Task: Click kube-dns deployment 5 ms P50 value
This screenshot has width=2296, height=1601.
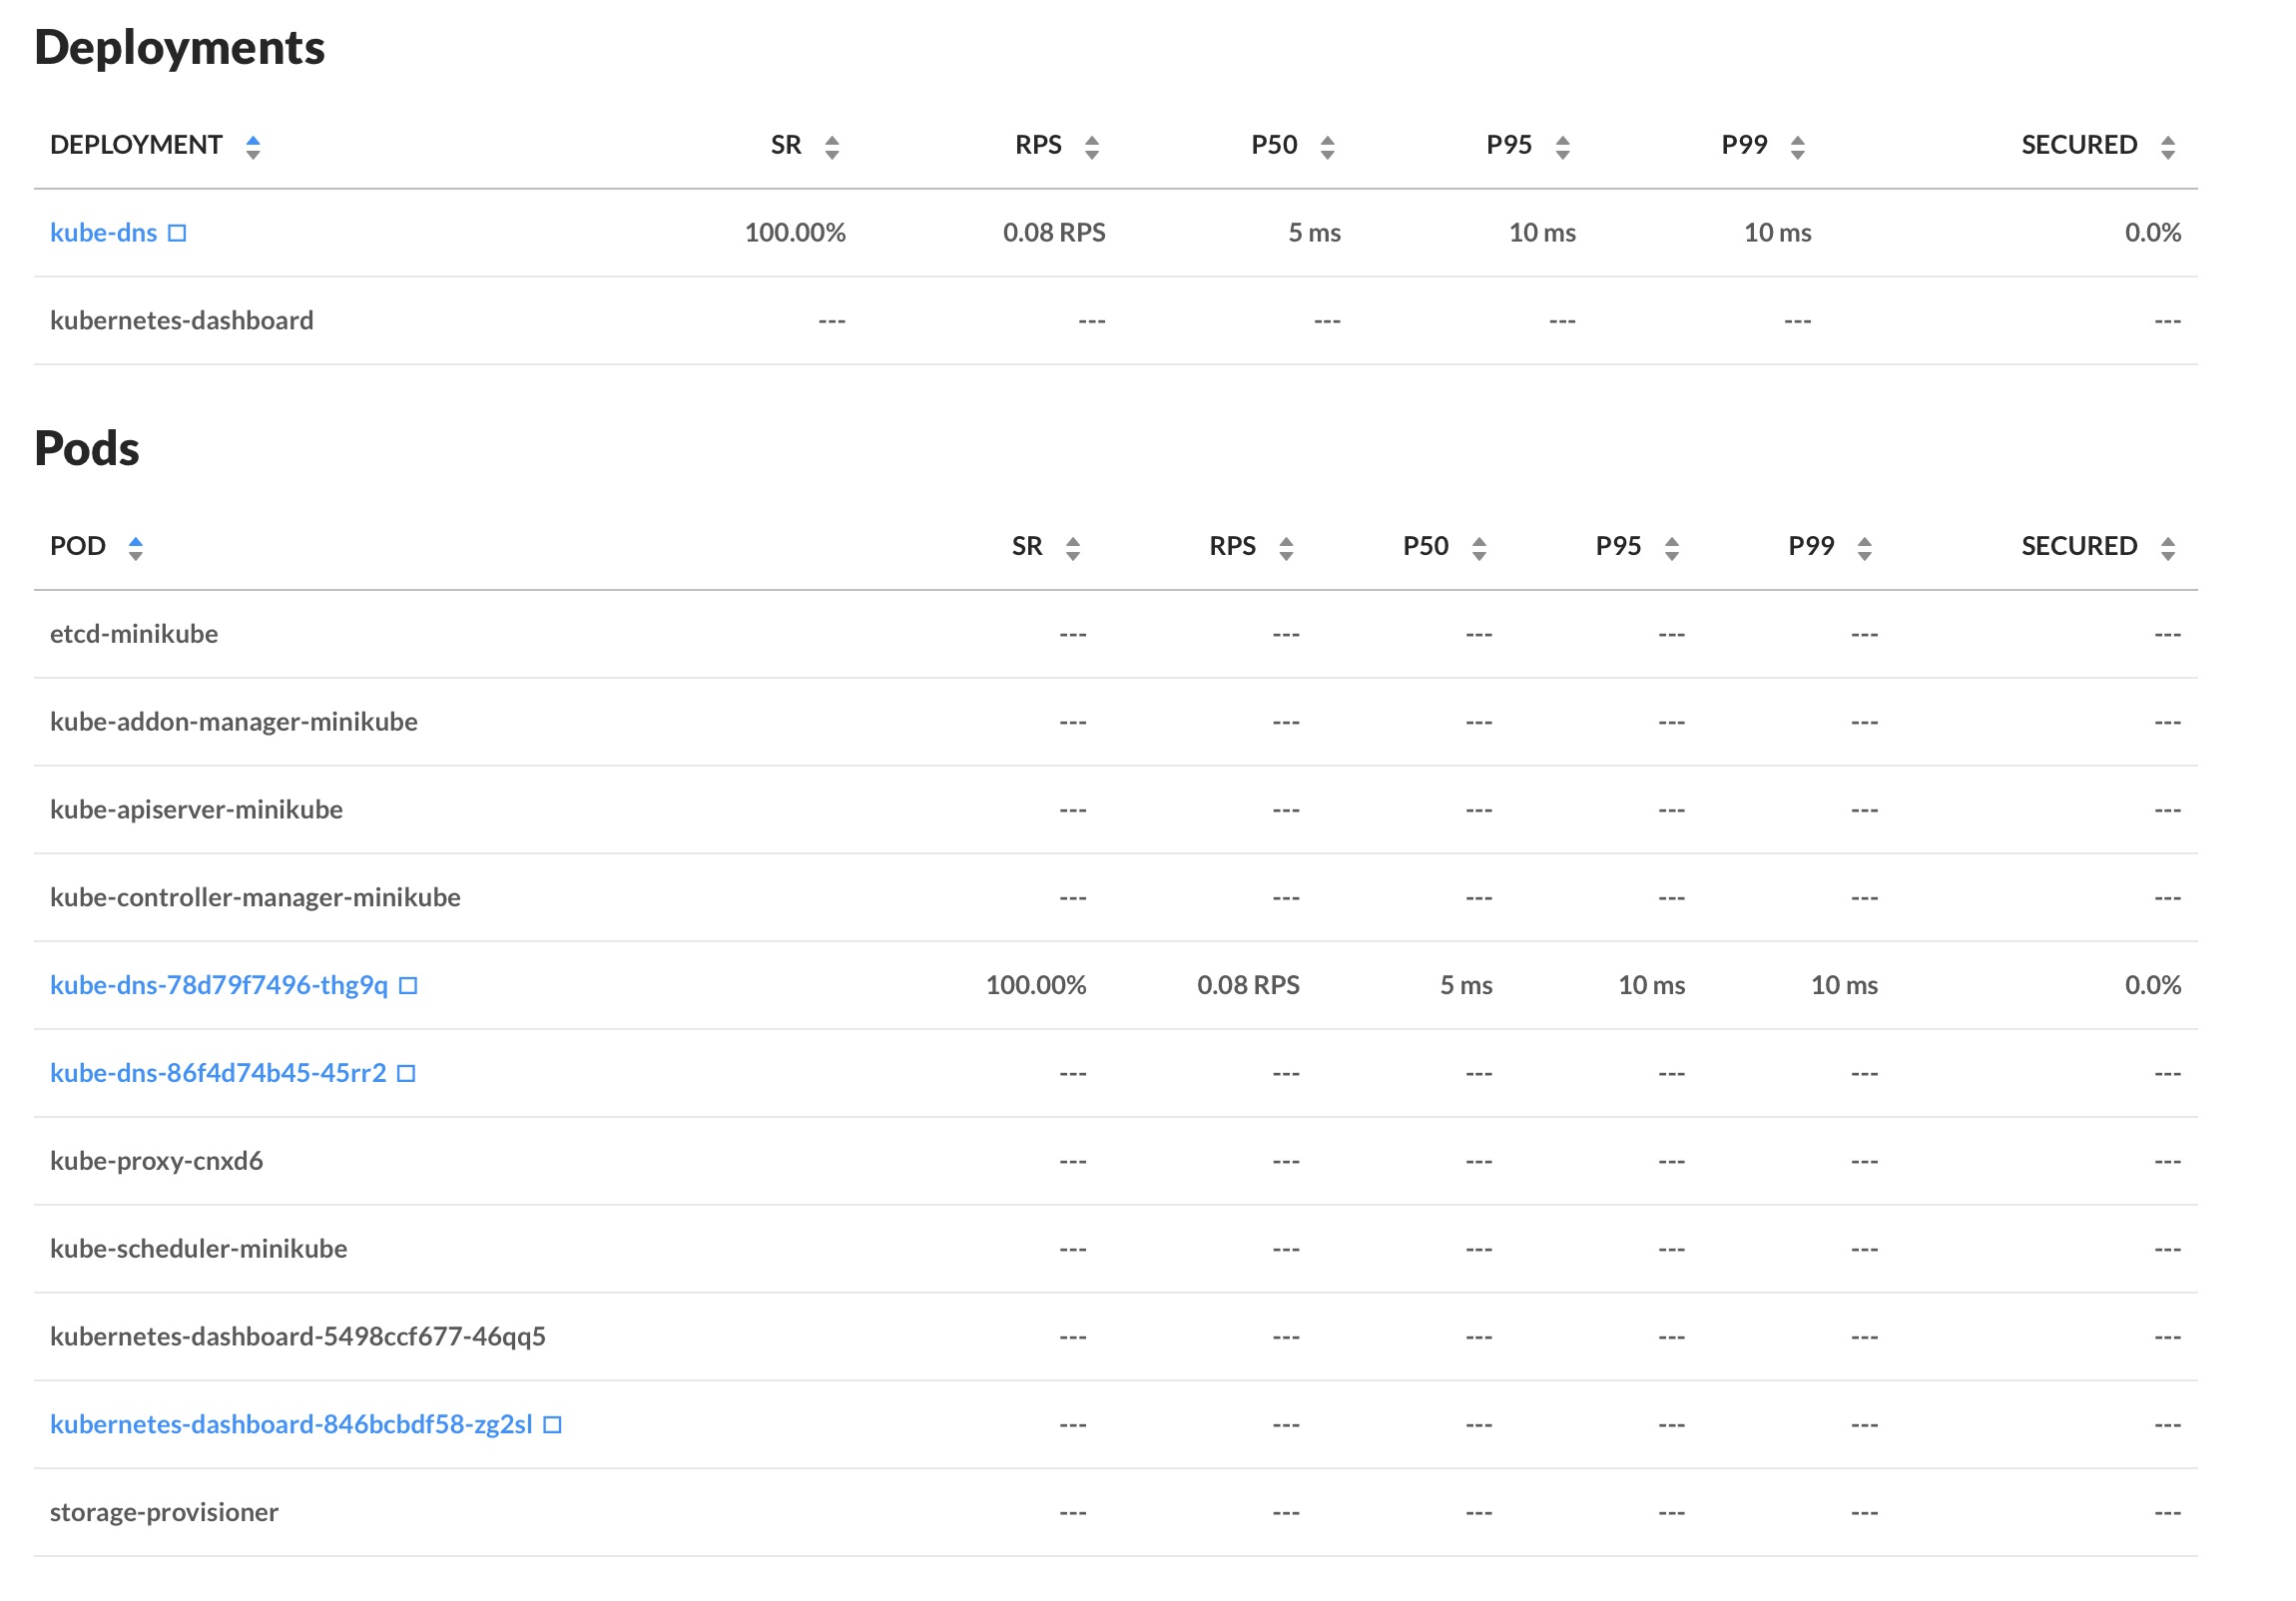Action: point(1314,233)
